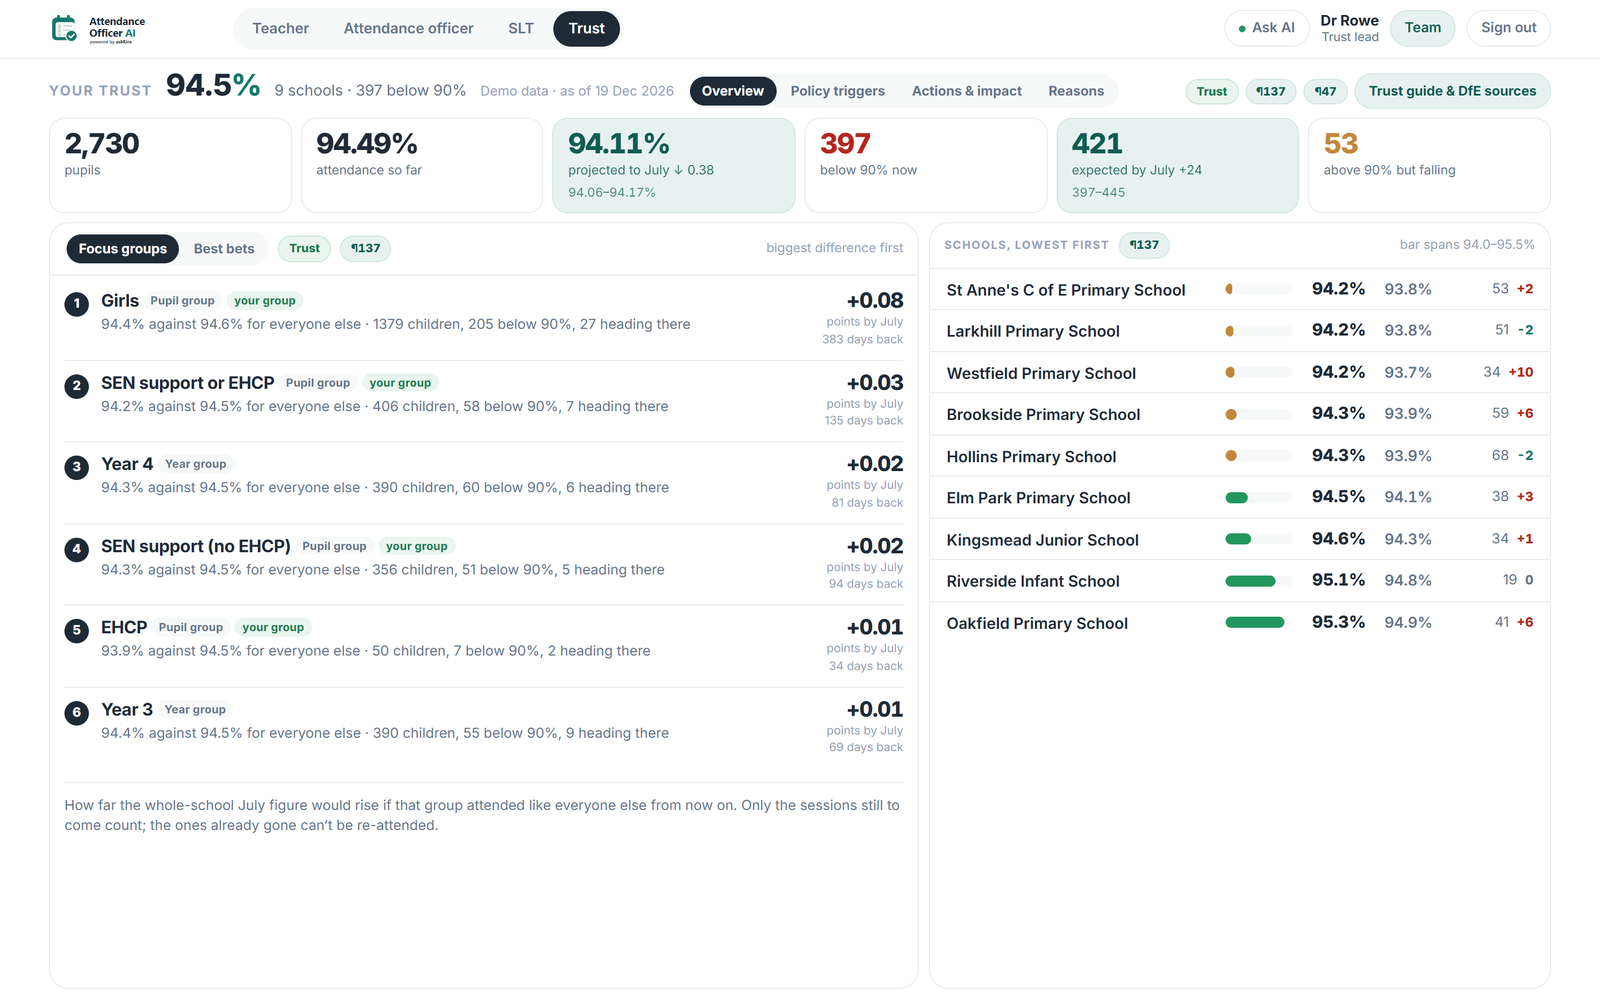Open the 2,730 pupils card

170,165
